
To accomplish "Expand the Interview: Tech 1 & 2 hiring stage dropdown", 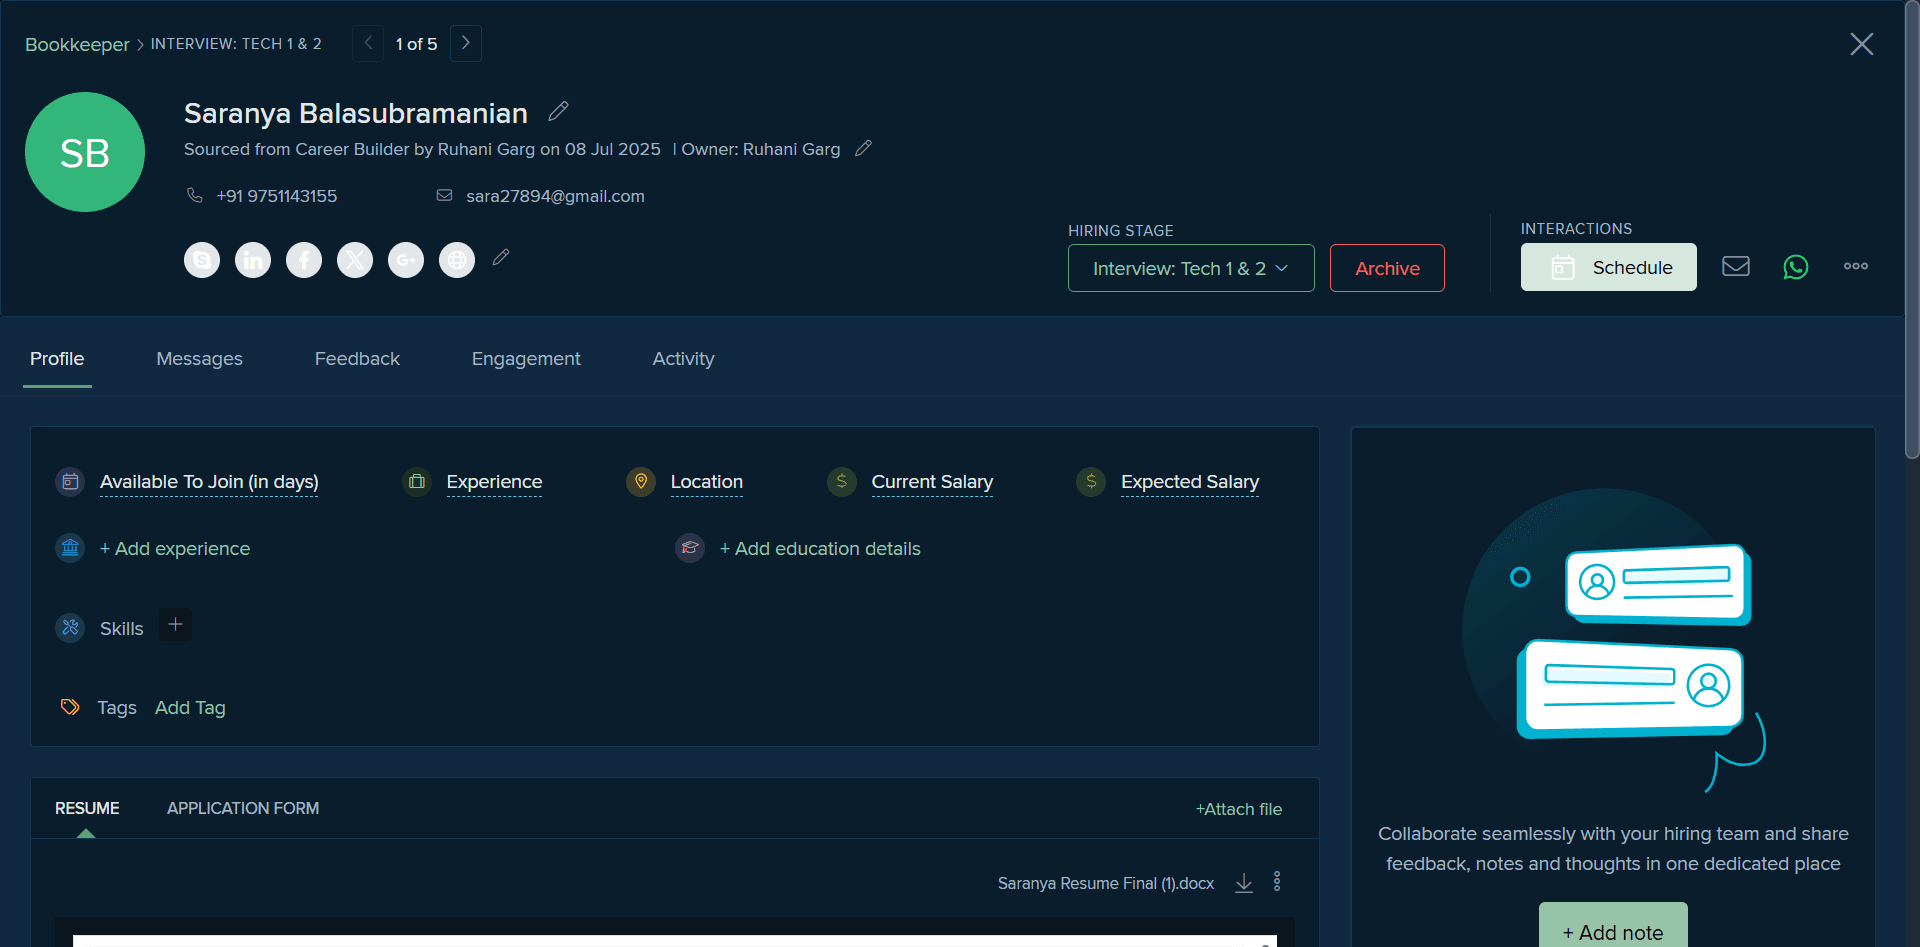I will coord(1191,268).
